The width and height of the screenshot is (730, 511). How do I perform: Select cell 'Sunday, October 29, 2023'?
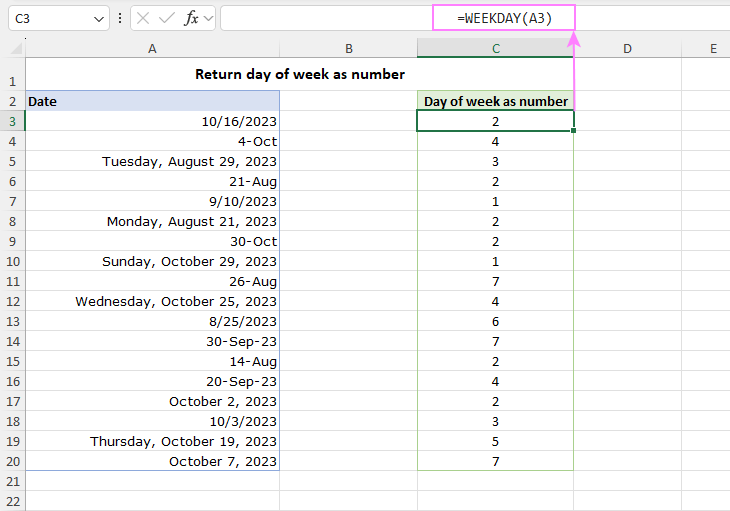click(x=153, y=262)
